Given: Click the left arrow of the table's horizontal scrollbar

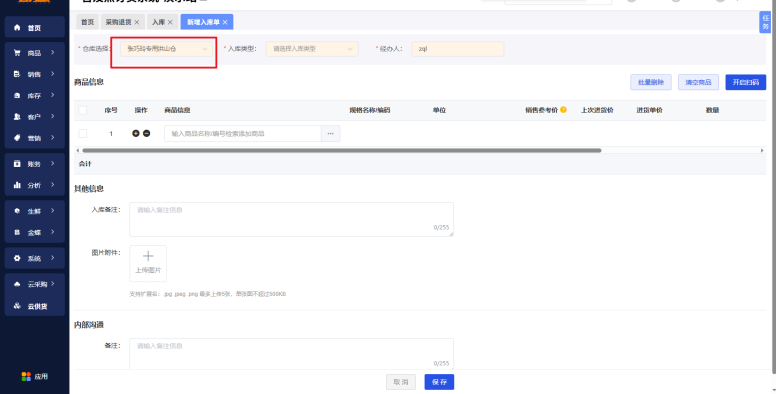Looking at the screenshot, I should pos(77,150).
